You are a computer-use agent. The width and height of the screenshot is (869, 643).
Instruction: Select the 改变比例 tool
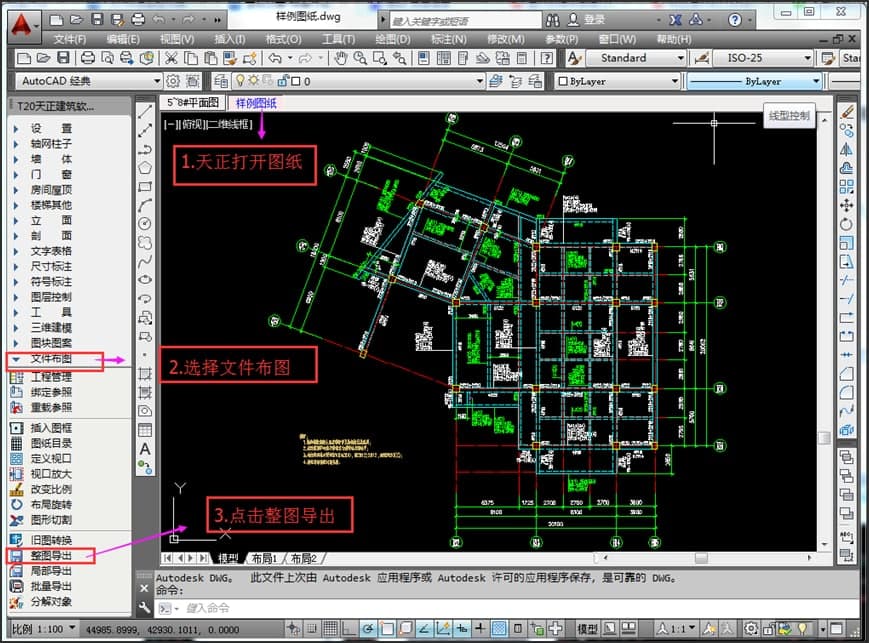tap(50, 489)
